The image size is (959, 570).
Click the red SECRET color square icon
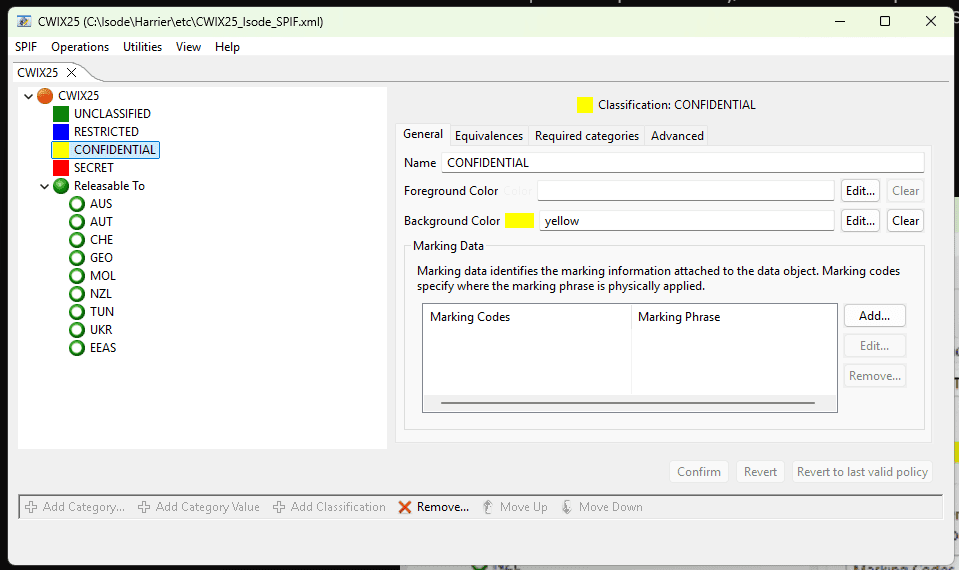coord(61,168)
